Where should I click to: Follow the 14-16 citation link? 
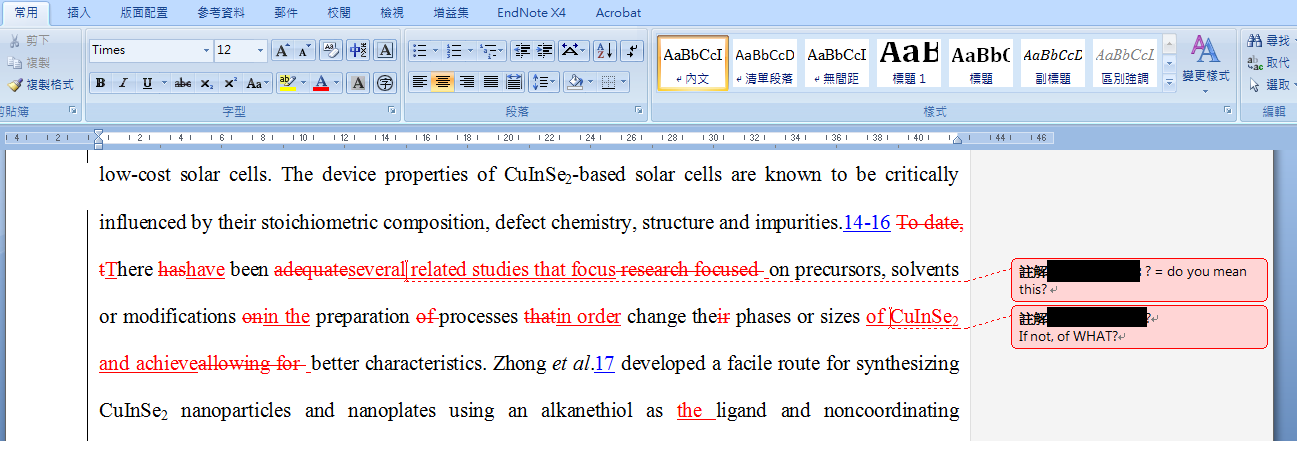point(866,222)
